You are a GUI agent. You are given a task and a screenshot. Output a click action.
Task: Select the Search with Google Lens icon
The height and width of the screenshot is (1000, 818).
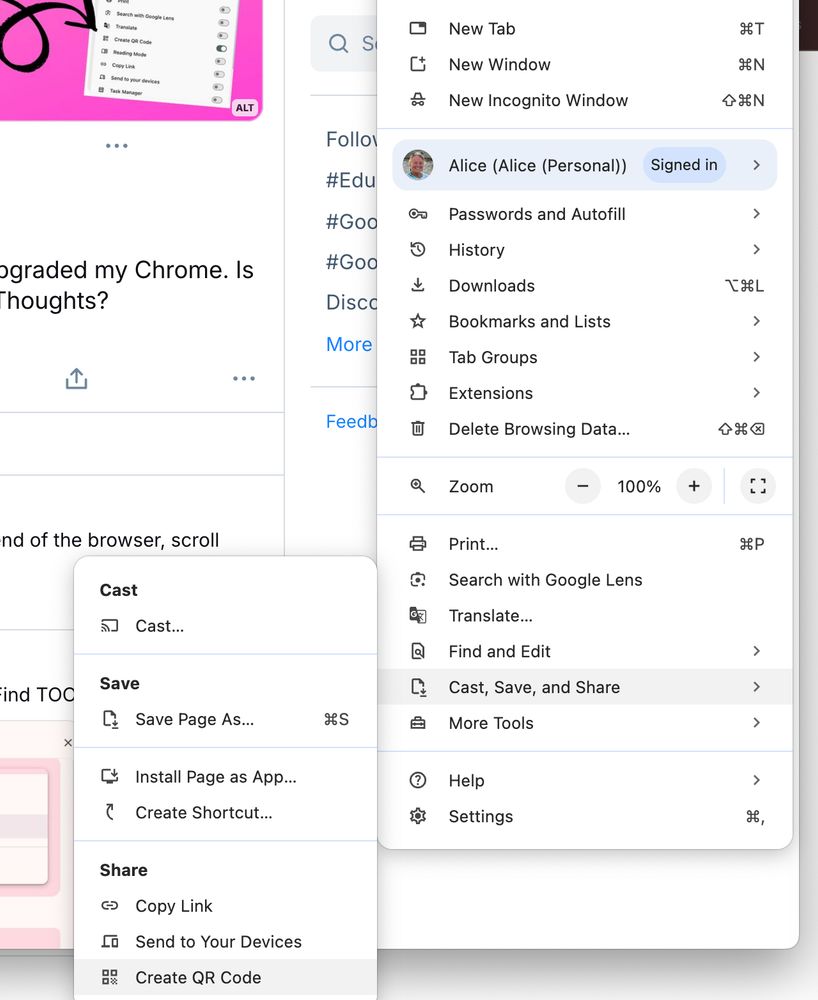pyautogui.click(x=418, y=580)
